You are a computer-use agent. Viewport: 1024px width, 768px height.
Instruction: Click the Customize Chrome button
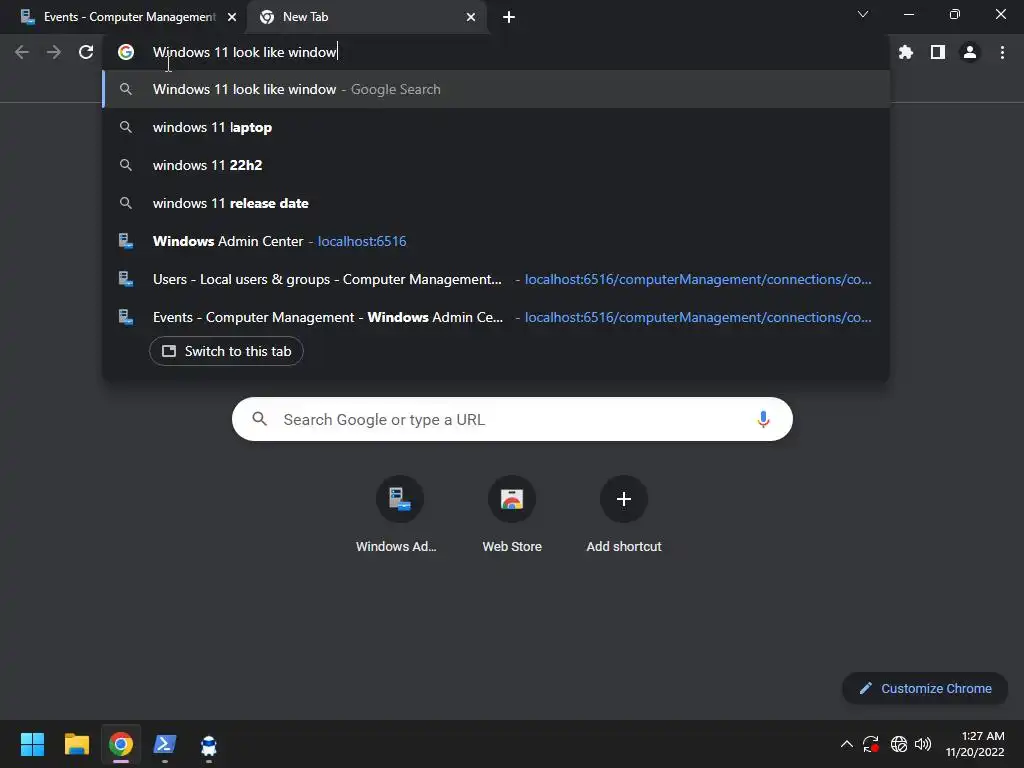click(x=925, y=688)
